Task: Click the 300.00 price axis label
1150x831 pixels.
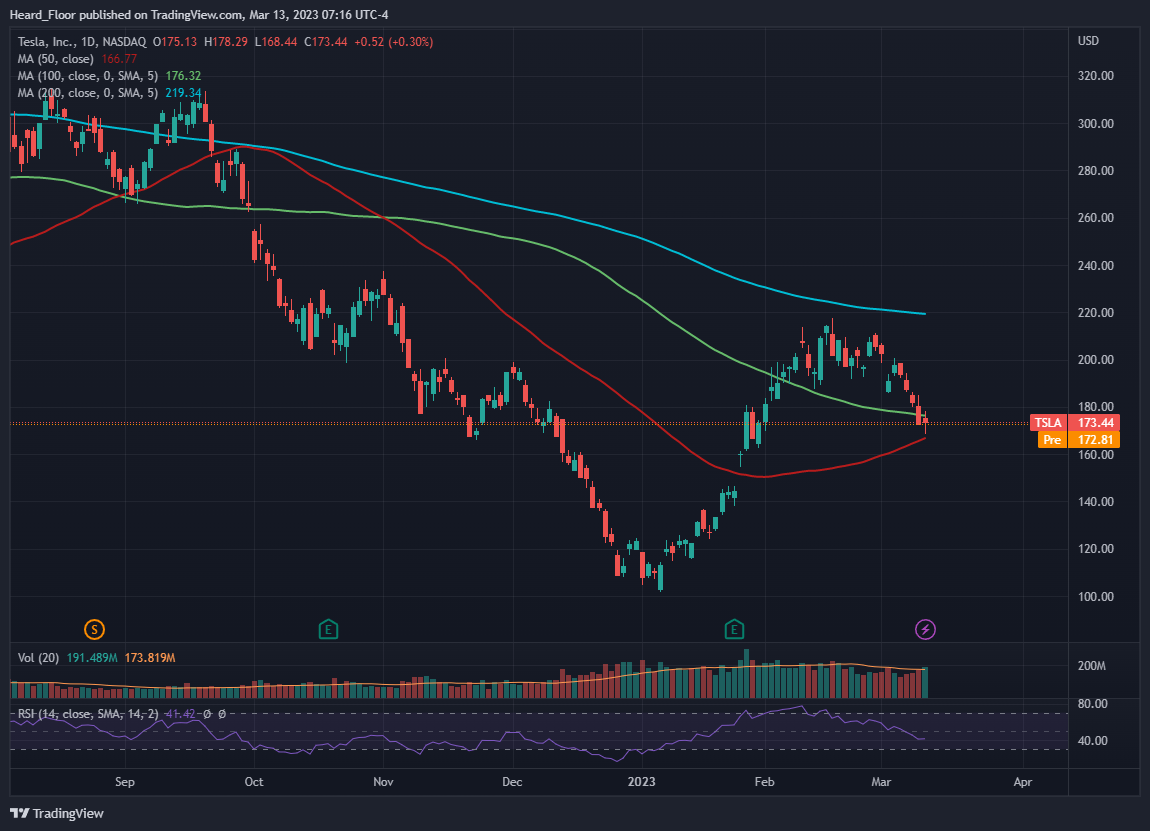Action: [1096, 123]
